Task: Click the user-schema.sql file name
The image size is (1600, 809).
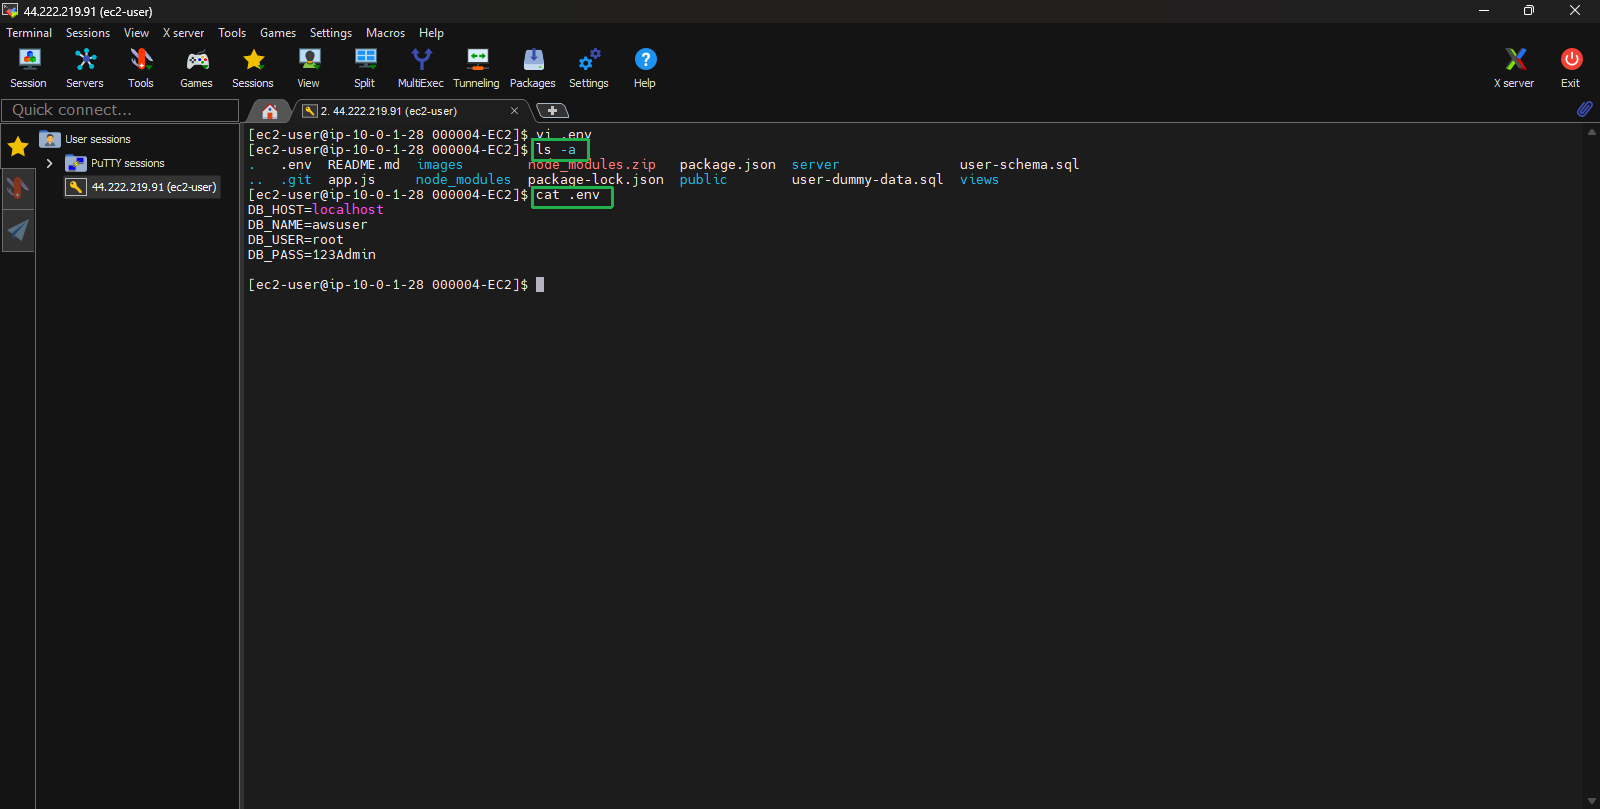Action: [x=1019, y=165]
